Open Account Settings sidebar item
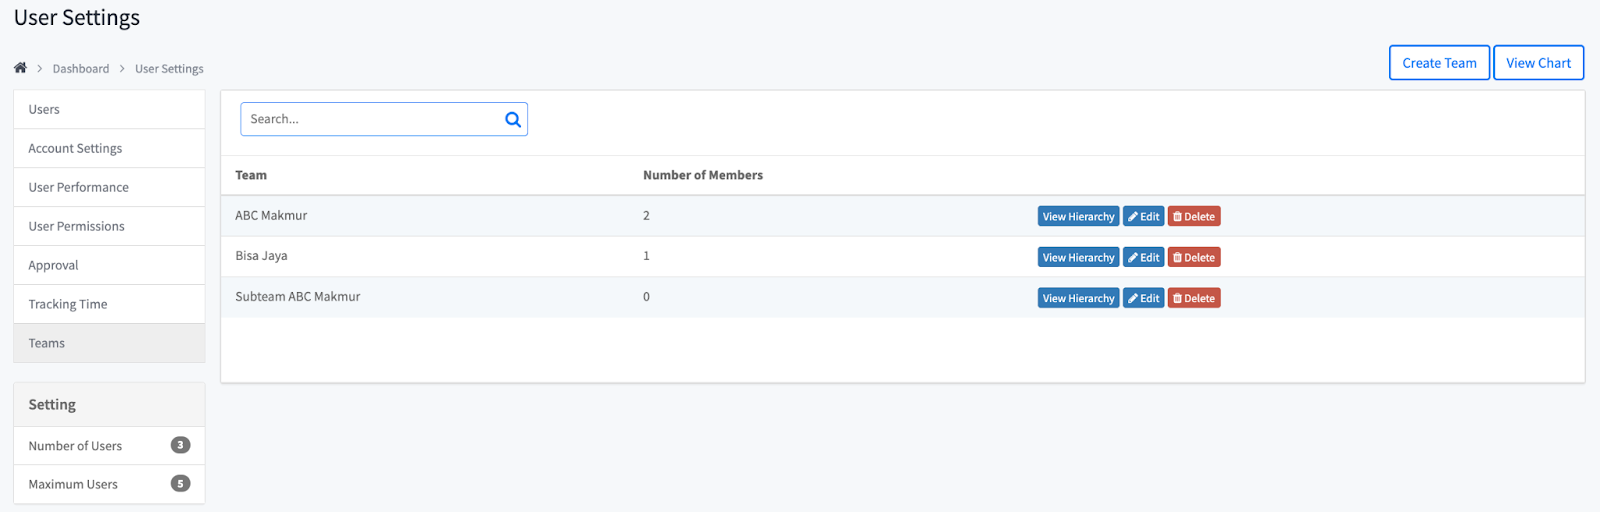This screenshot has width=1600, height=512. [x=109, y=148]
